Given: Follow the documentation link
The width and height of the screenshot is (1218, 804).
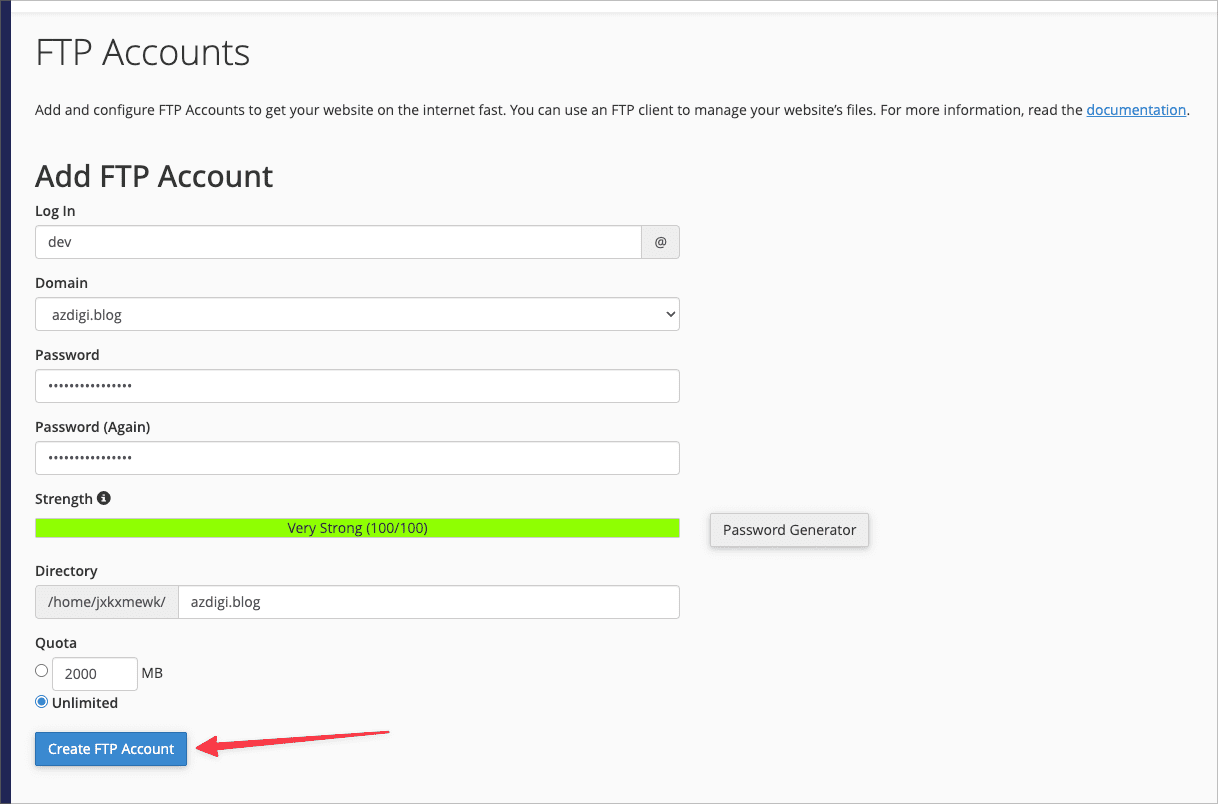Looking at the screenshot, I should (x=1136, y=110).
